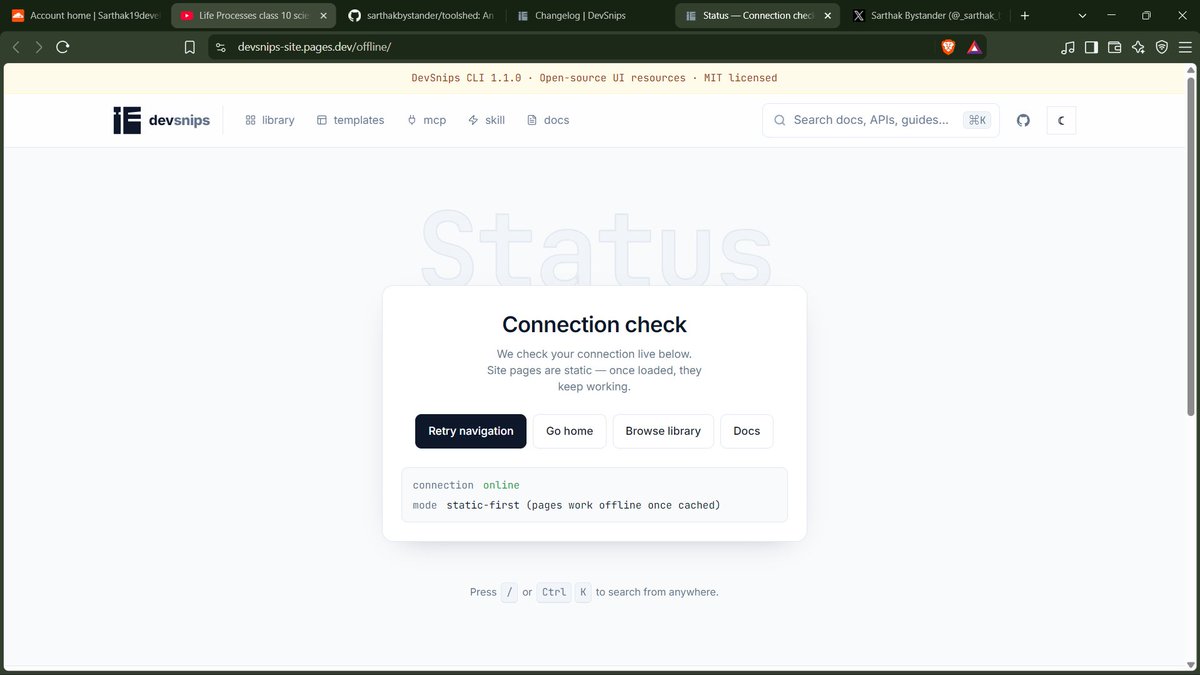Go back with the browser back arrow
This screenshot has height=675, width=1200.
pyautogui.click(x=16, y=47)
